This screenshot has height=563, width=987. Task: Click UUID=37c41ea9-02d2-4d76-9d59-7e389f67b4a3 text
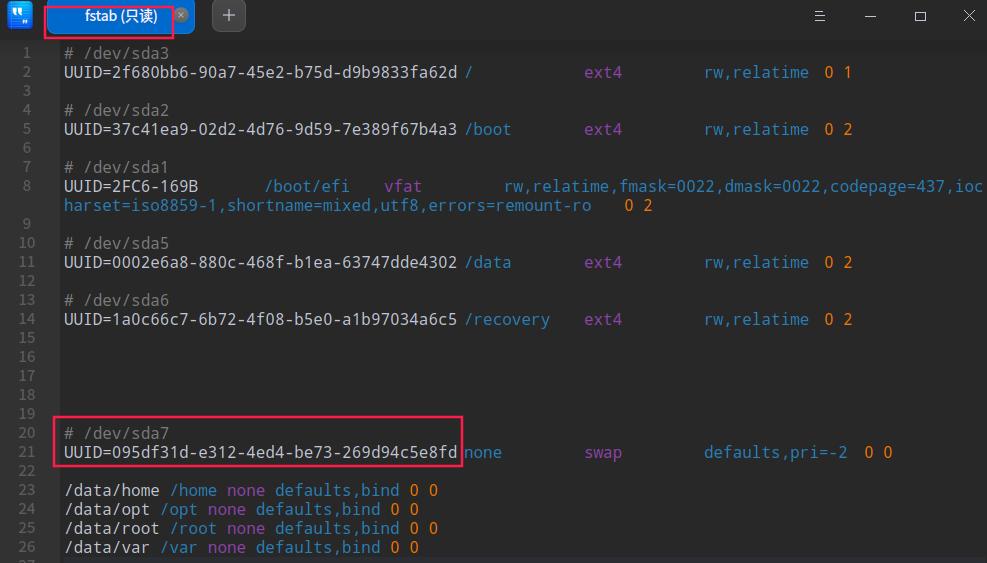click(x=261, y=129)
